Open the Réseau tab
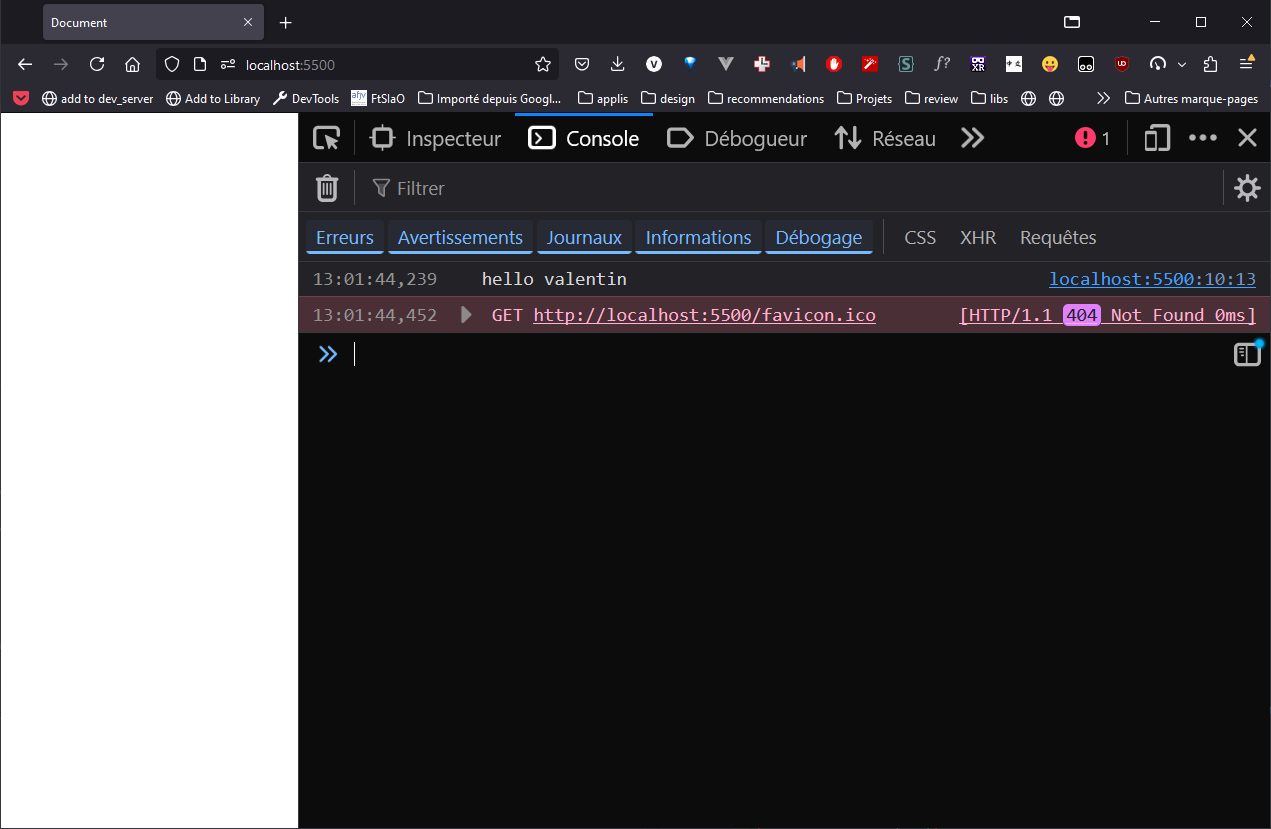Image resolution: width=1271 pixels, height=829 pixels. [x=885, y=139]
